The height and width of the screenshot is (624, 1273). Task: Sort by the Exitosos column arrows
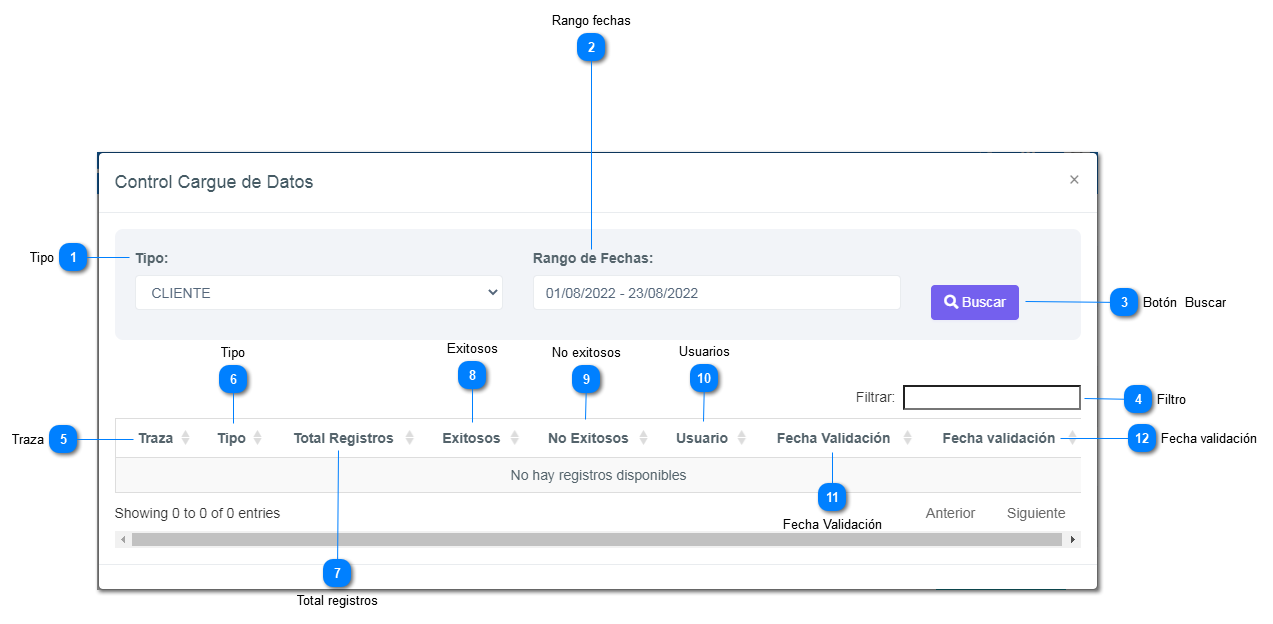pyautogui.click(x=515, y=438)
